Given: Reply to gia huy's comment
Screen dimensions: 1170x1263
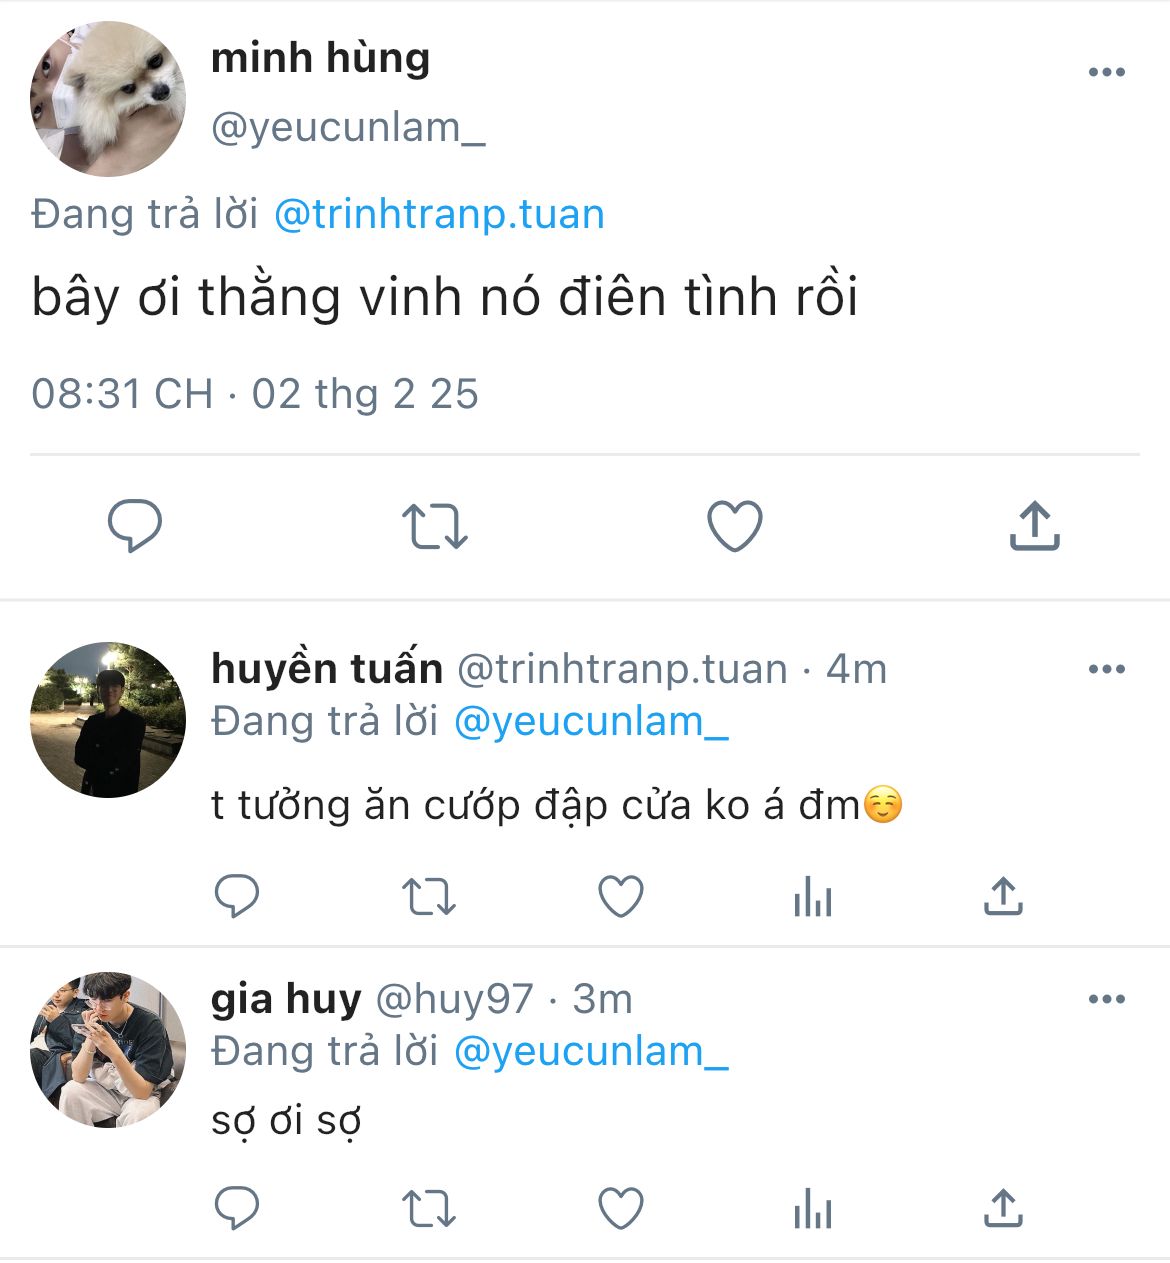Looking at the screenshot, I should tap(237, 1208).
